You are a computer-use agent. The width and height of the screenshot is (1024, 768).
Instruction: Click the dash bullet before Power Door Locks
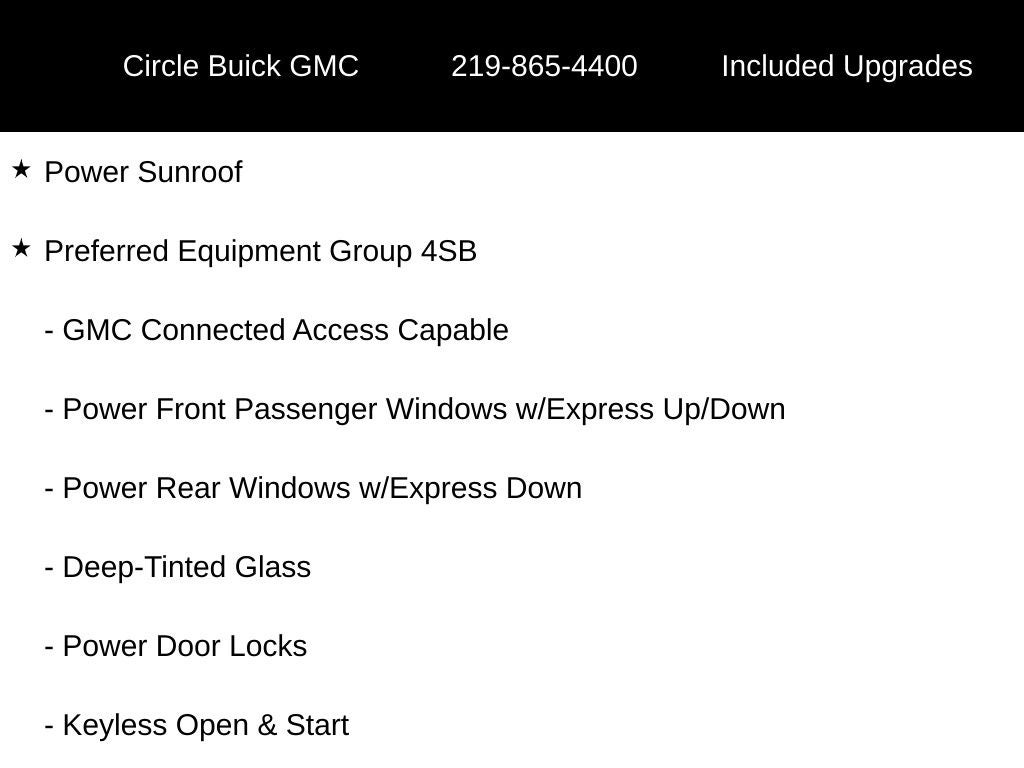click(49, 647)
